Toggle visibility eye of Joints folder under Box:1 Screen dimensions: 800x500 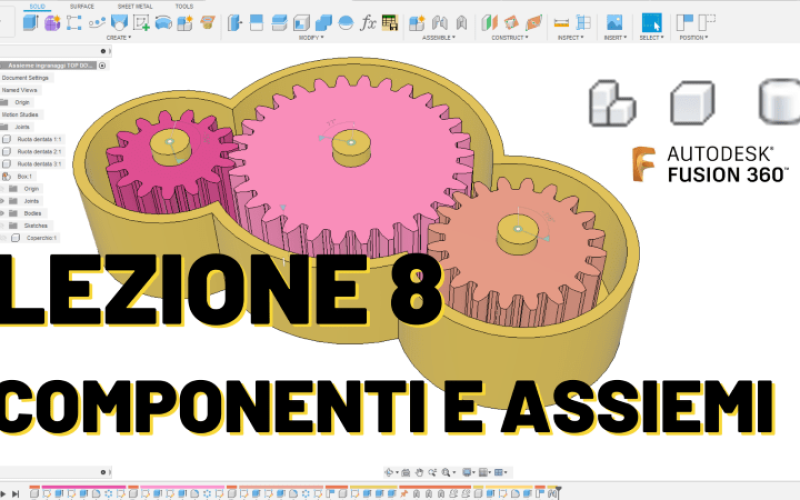2,201
